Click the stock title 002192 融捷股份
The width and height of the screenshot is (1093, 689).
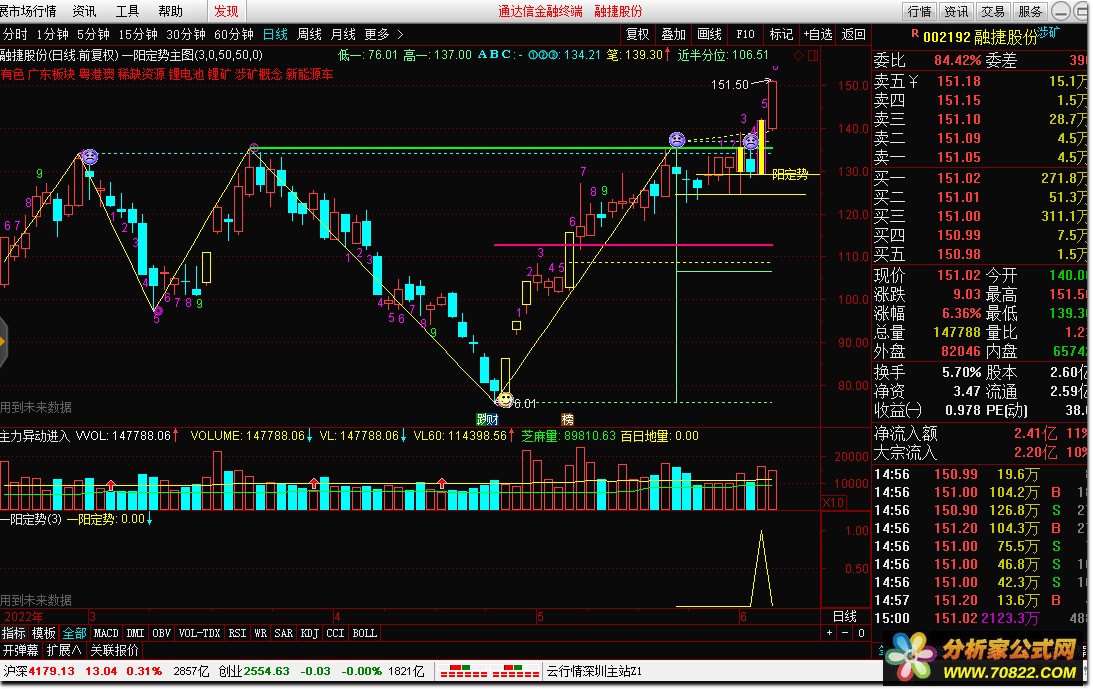point(980,37)
